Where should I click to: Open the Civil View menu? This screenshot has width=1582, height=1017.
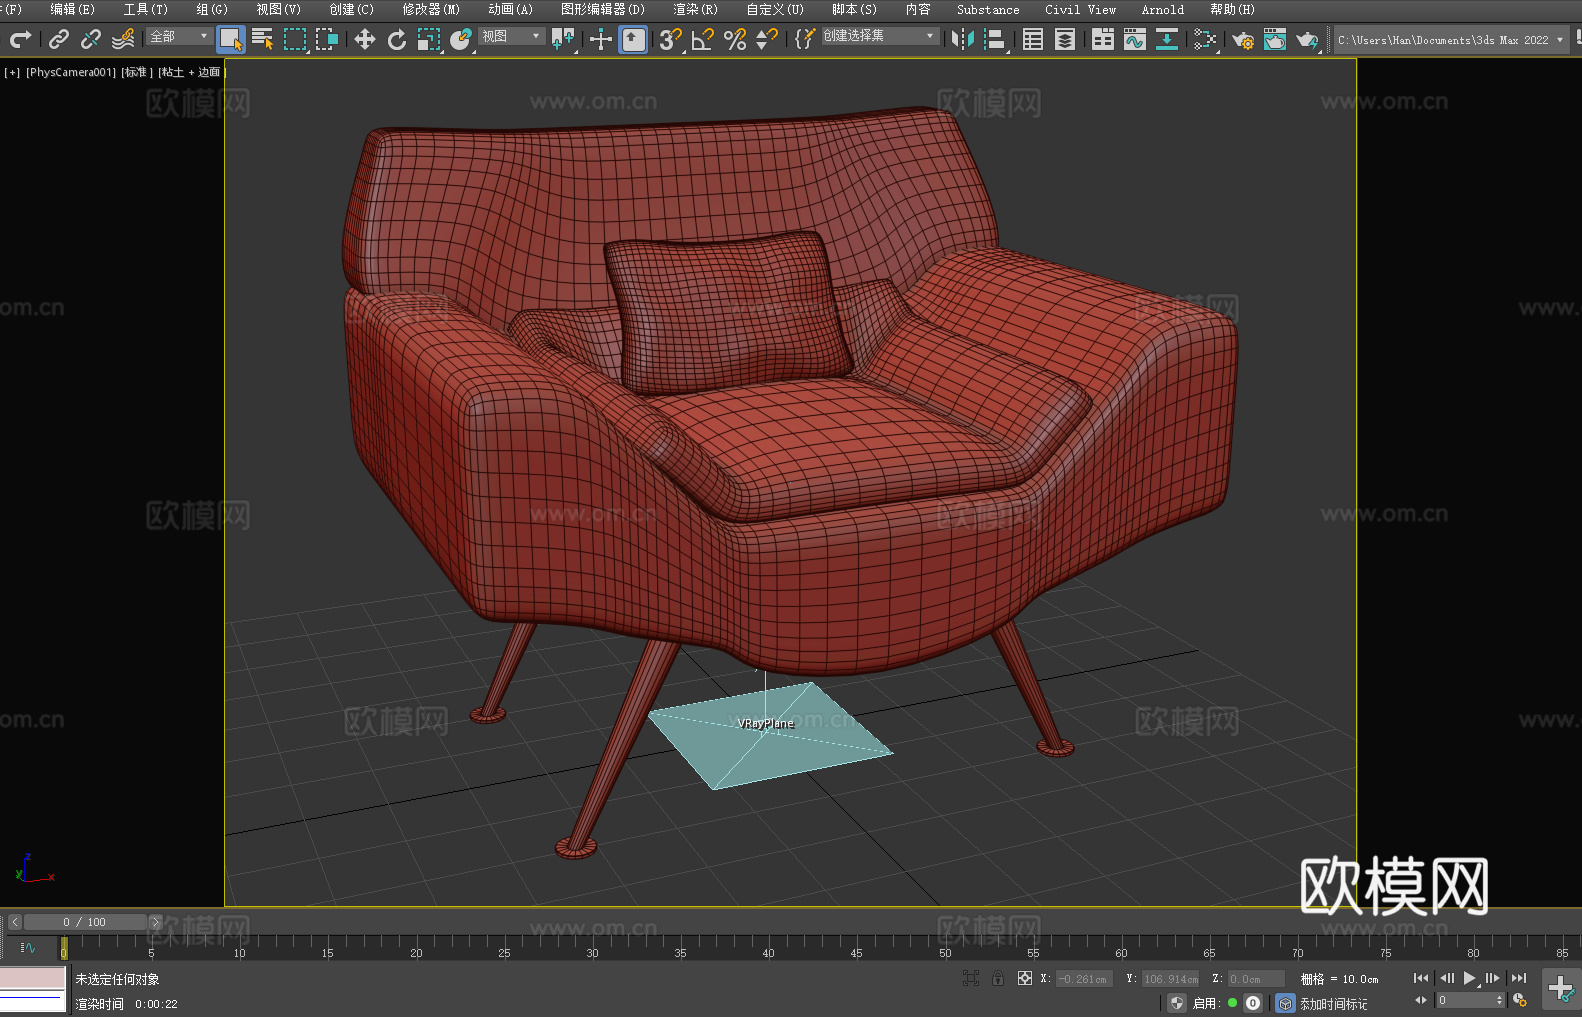[x=1080, y=9]
